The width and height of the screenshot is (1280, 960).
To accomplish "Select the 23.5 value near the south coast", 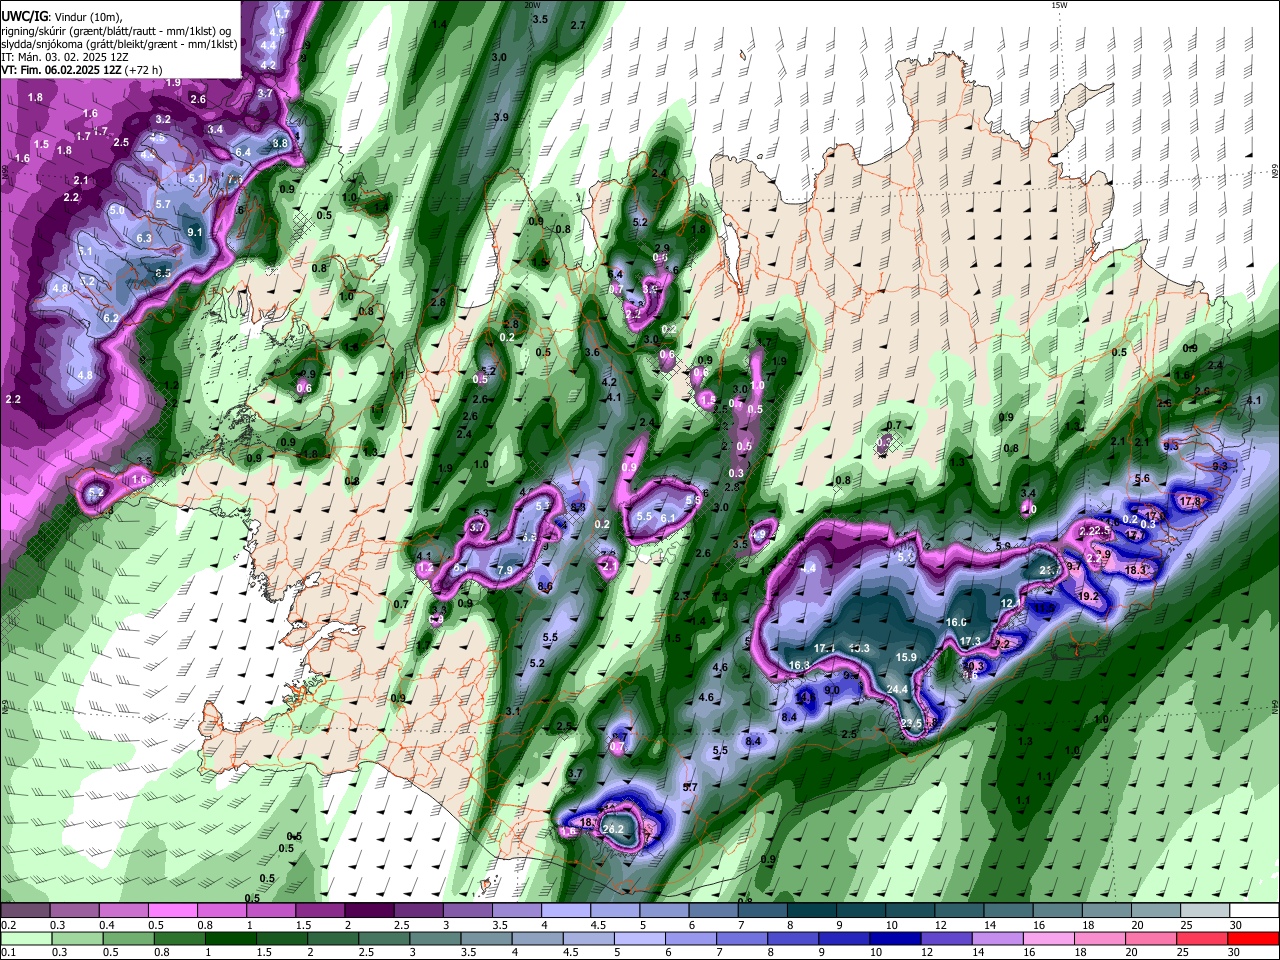I will coord(911,723).
